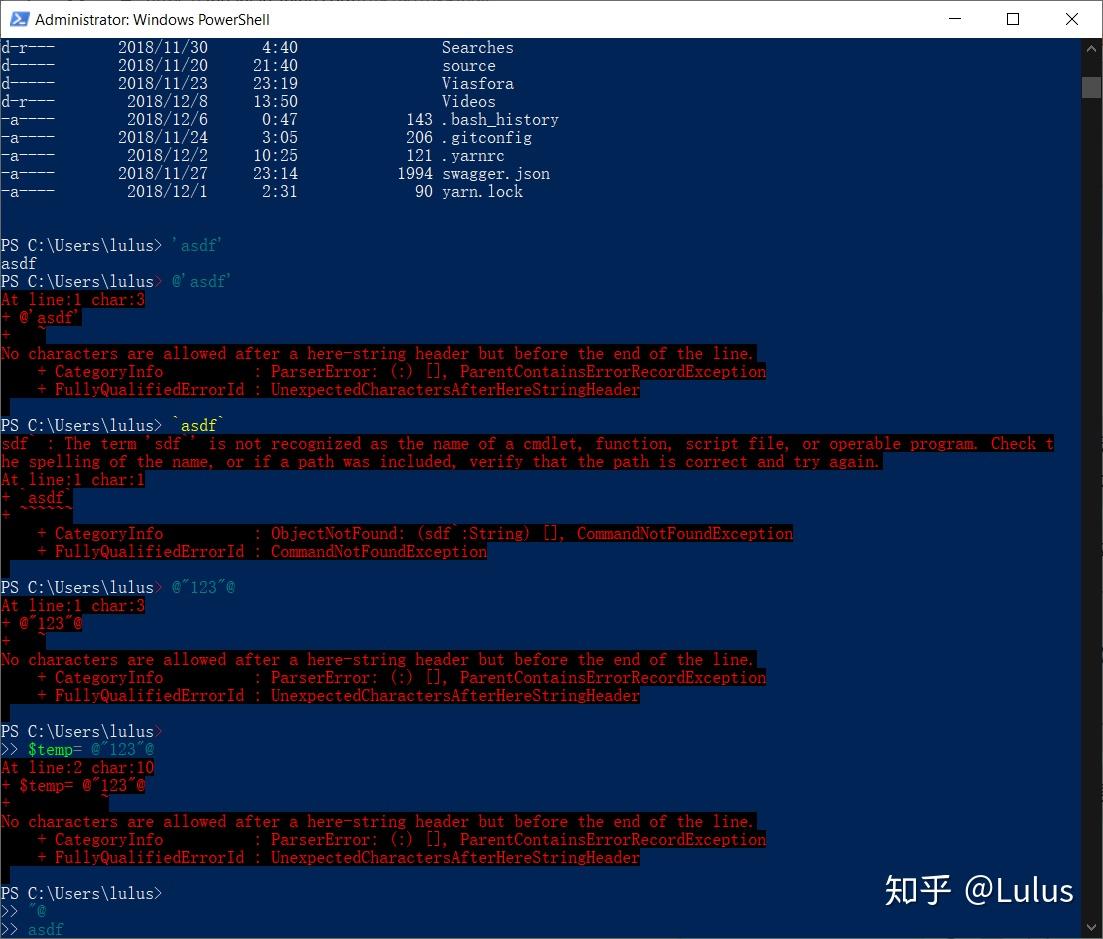This screenshot has width=1103, height=939.
Task: Click the scrollbar down arrow
Action: (1090, 928)
